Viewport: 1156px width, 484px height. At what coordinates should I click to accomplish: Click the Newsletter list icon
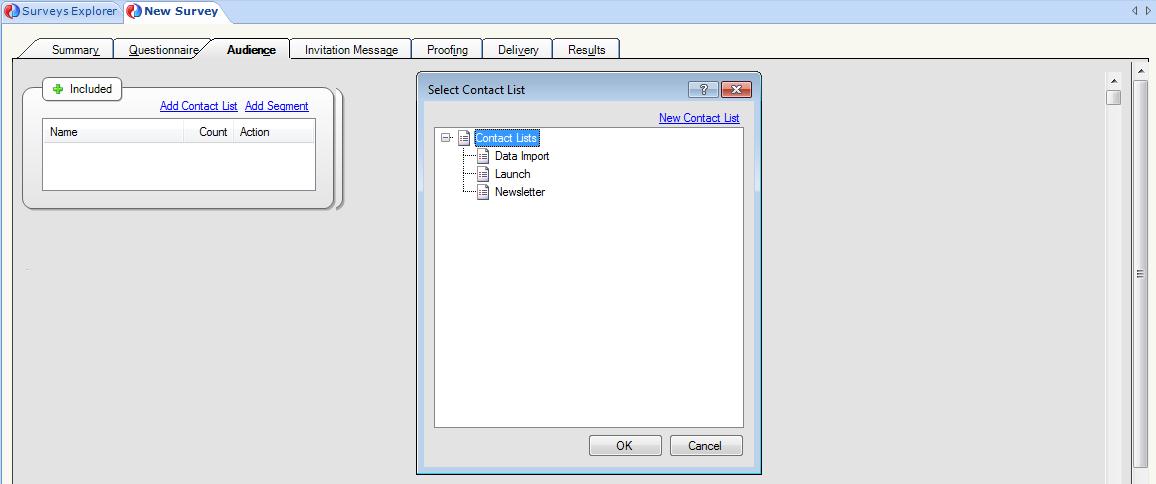tap(483, 192)
